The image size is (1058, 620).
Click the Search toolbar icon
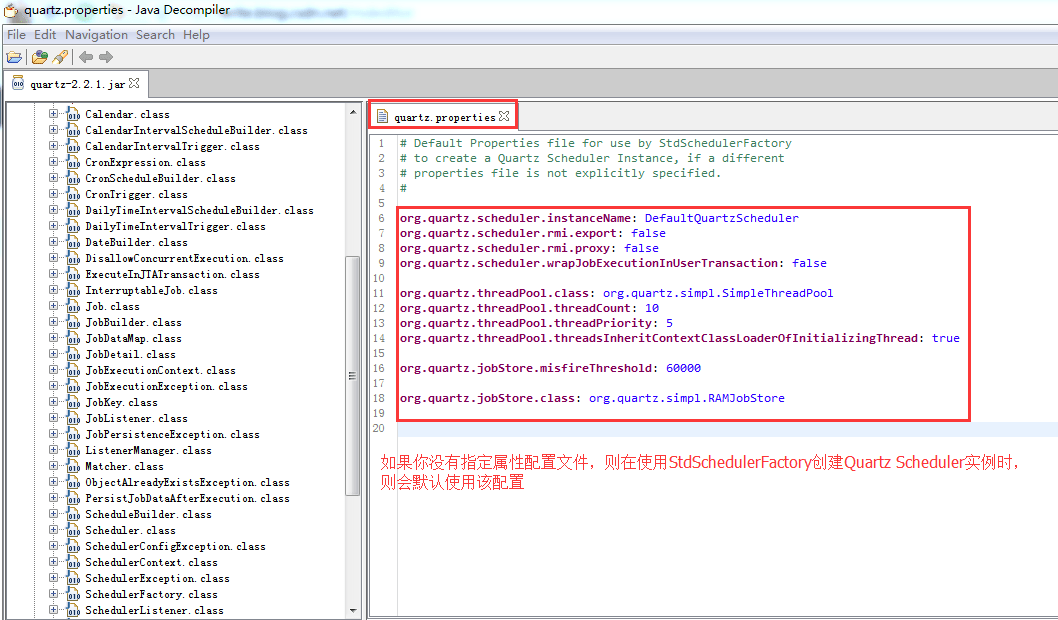pos(58,57)
